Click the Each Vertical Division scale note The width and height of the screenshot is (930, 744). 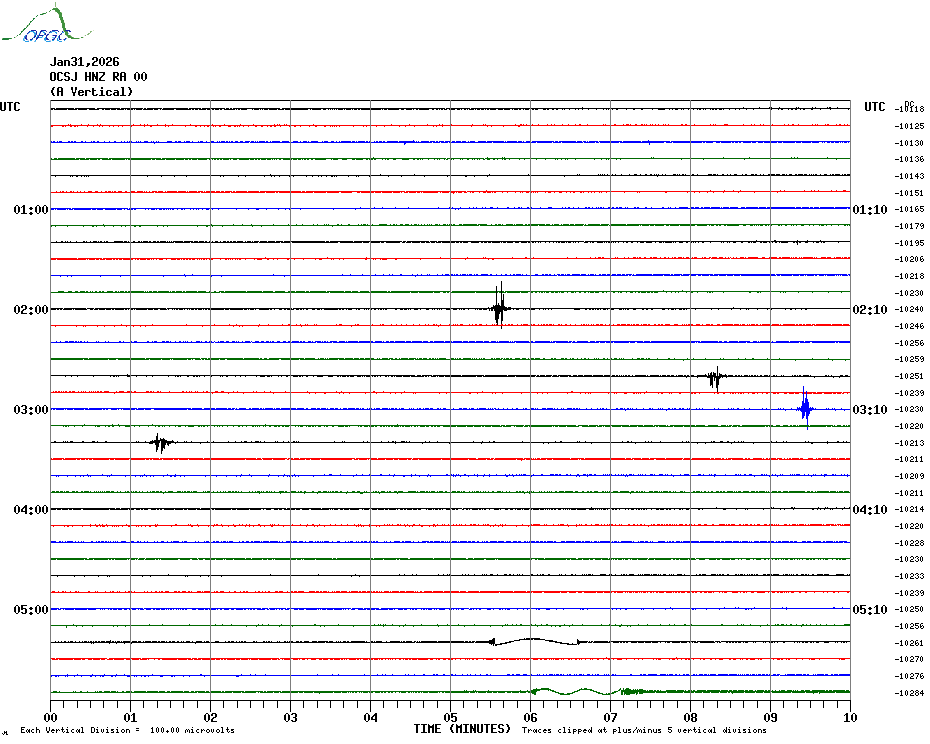tap(128, 730)
